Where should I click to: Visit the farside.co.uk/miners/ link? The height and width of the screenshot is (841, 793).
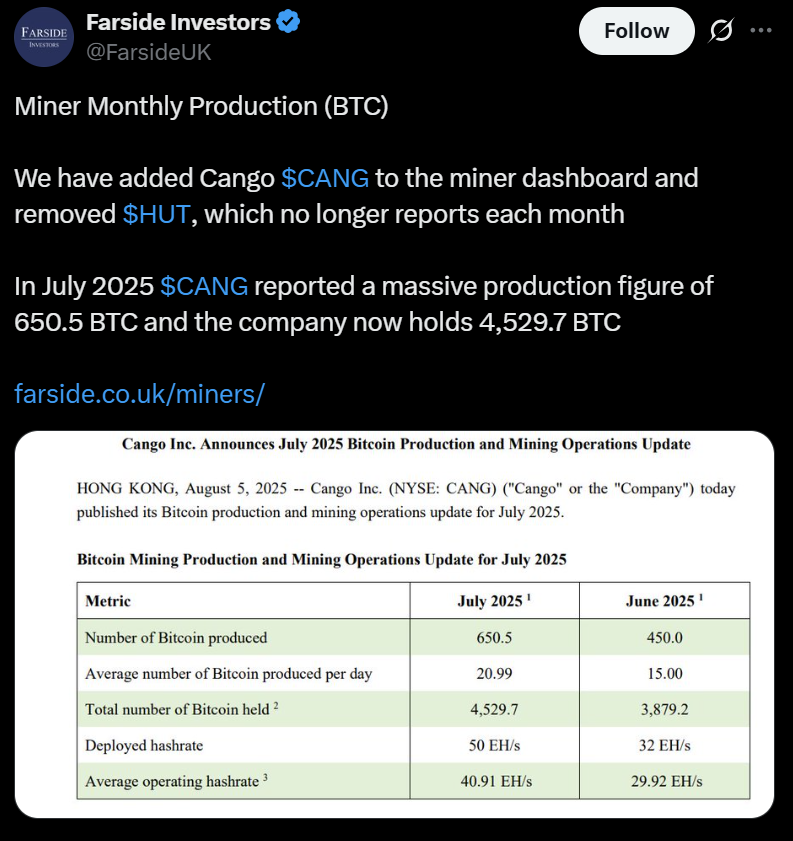[x=138, y=394]
